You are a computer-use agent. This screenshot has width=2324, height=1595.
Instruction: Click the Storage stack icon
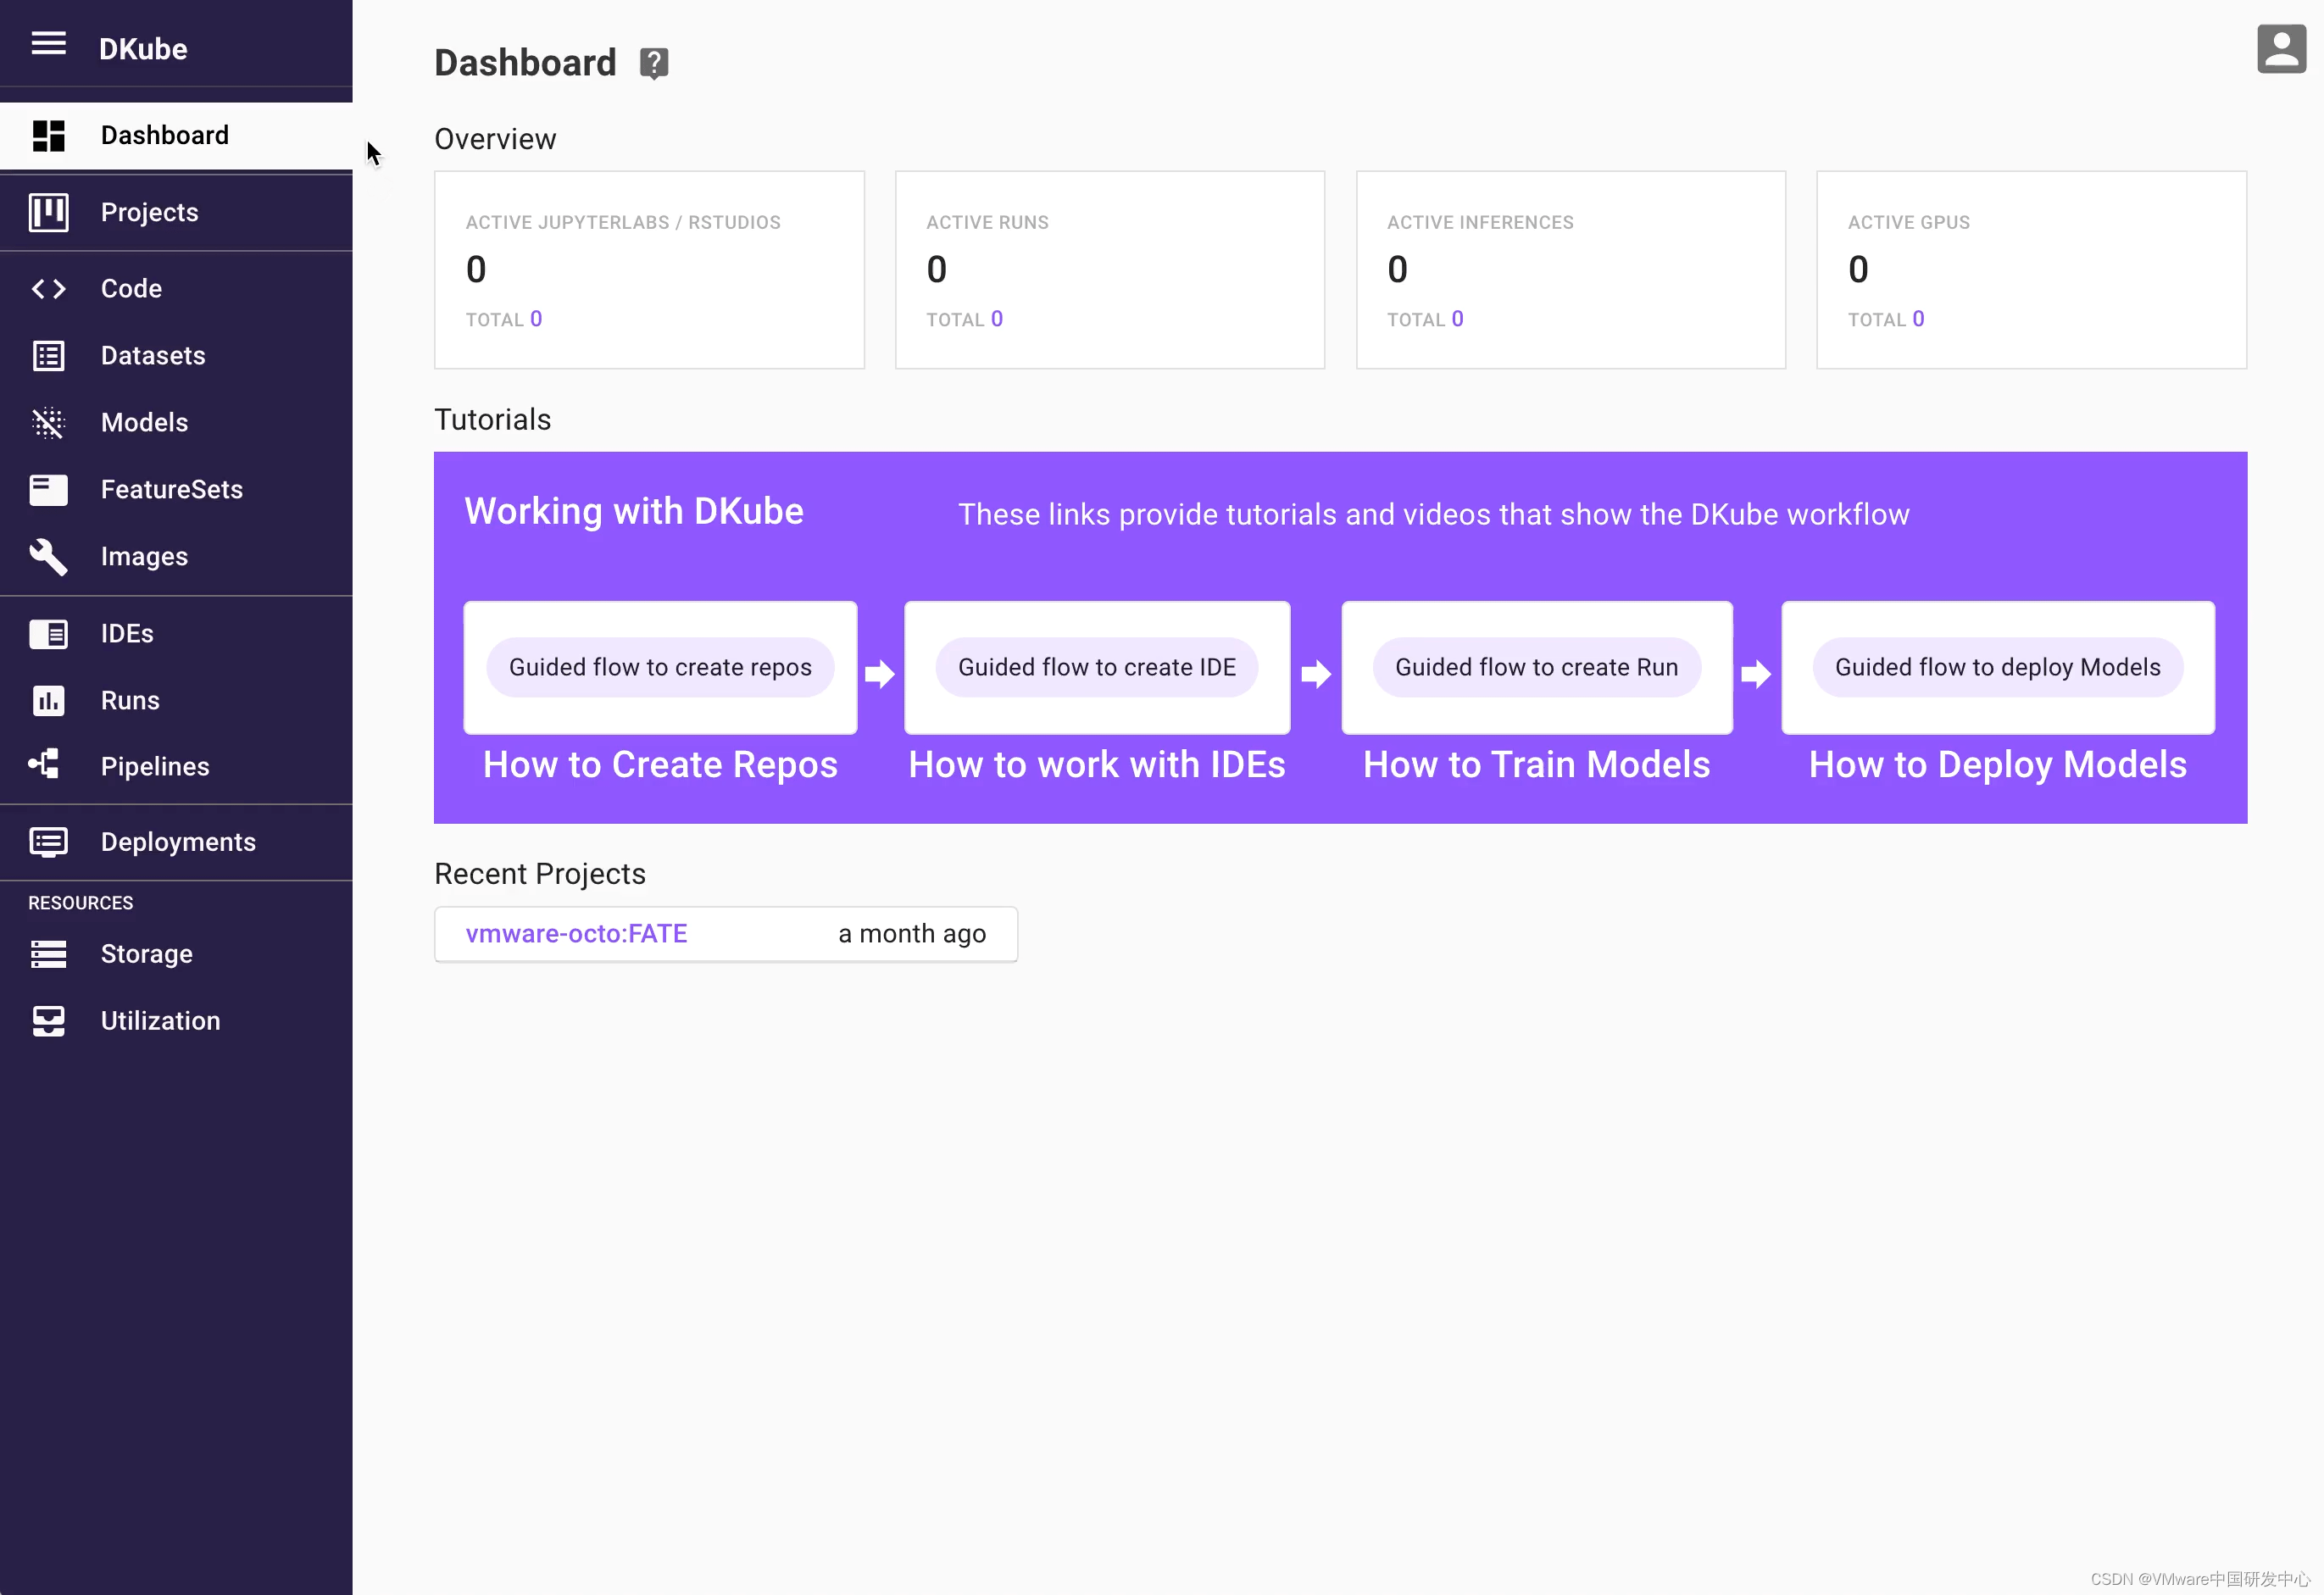(48, 954)
